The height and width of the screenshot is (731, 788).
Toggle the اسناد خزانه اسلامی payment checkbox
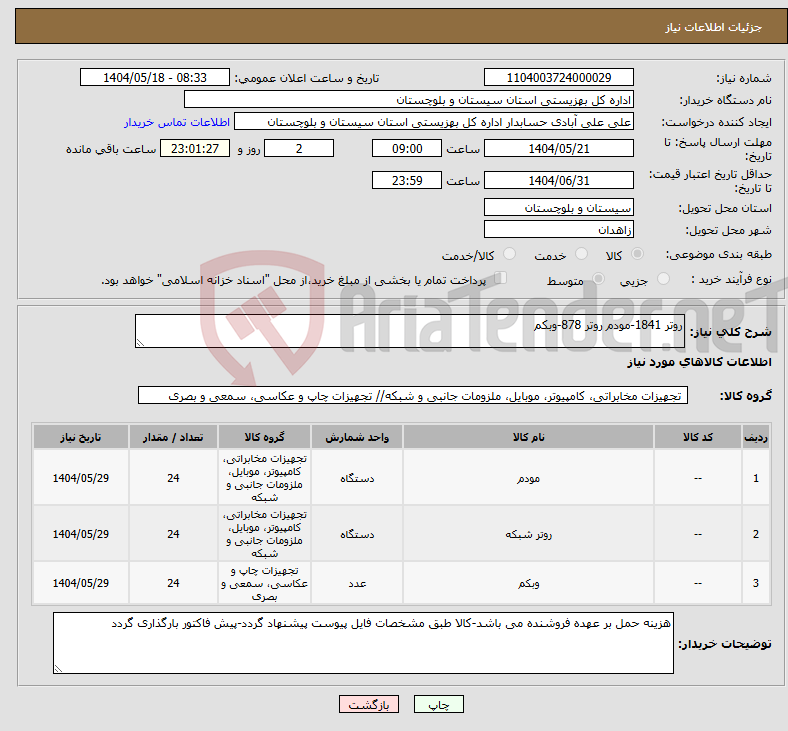tap(501, 278)
